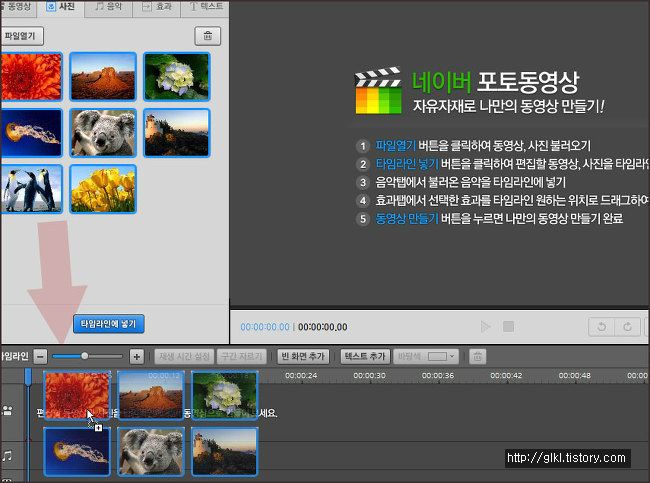Select the hydrangea photo thumbnail in library
Viewport: 650px width, 483px height.
[x=177, y=77]
